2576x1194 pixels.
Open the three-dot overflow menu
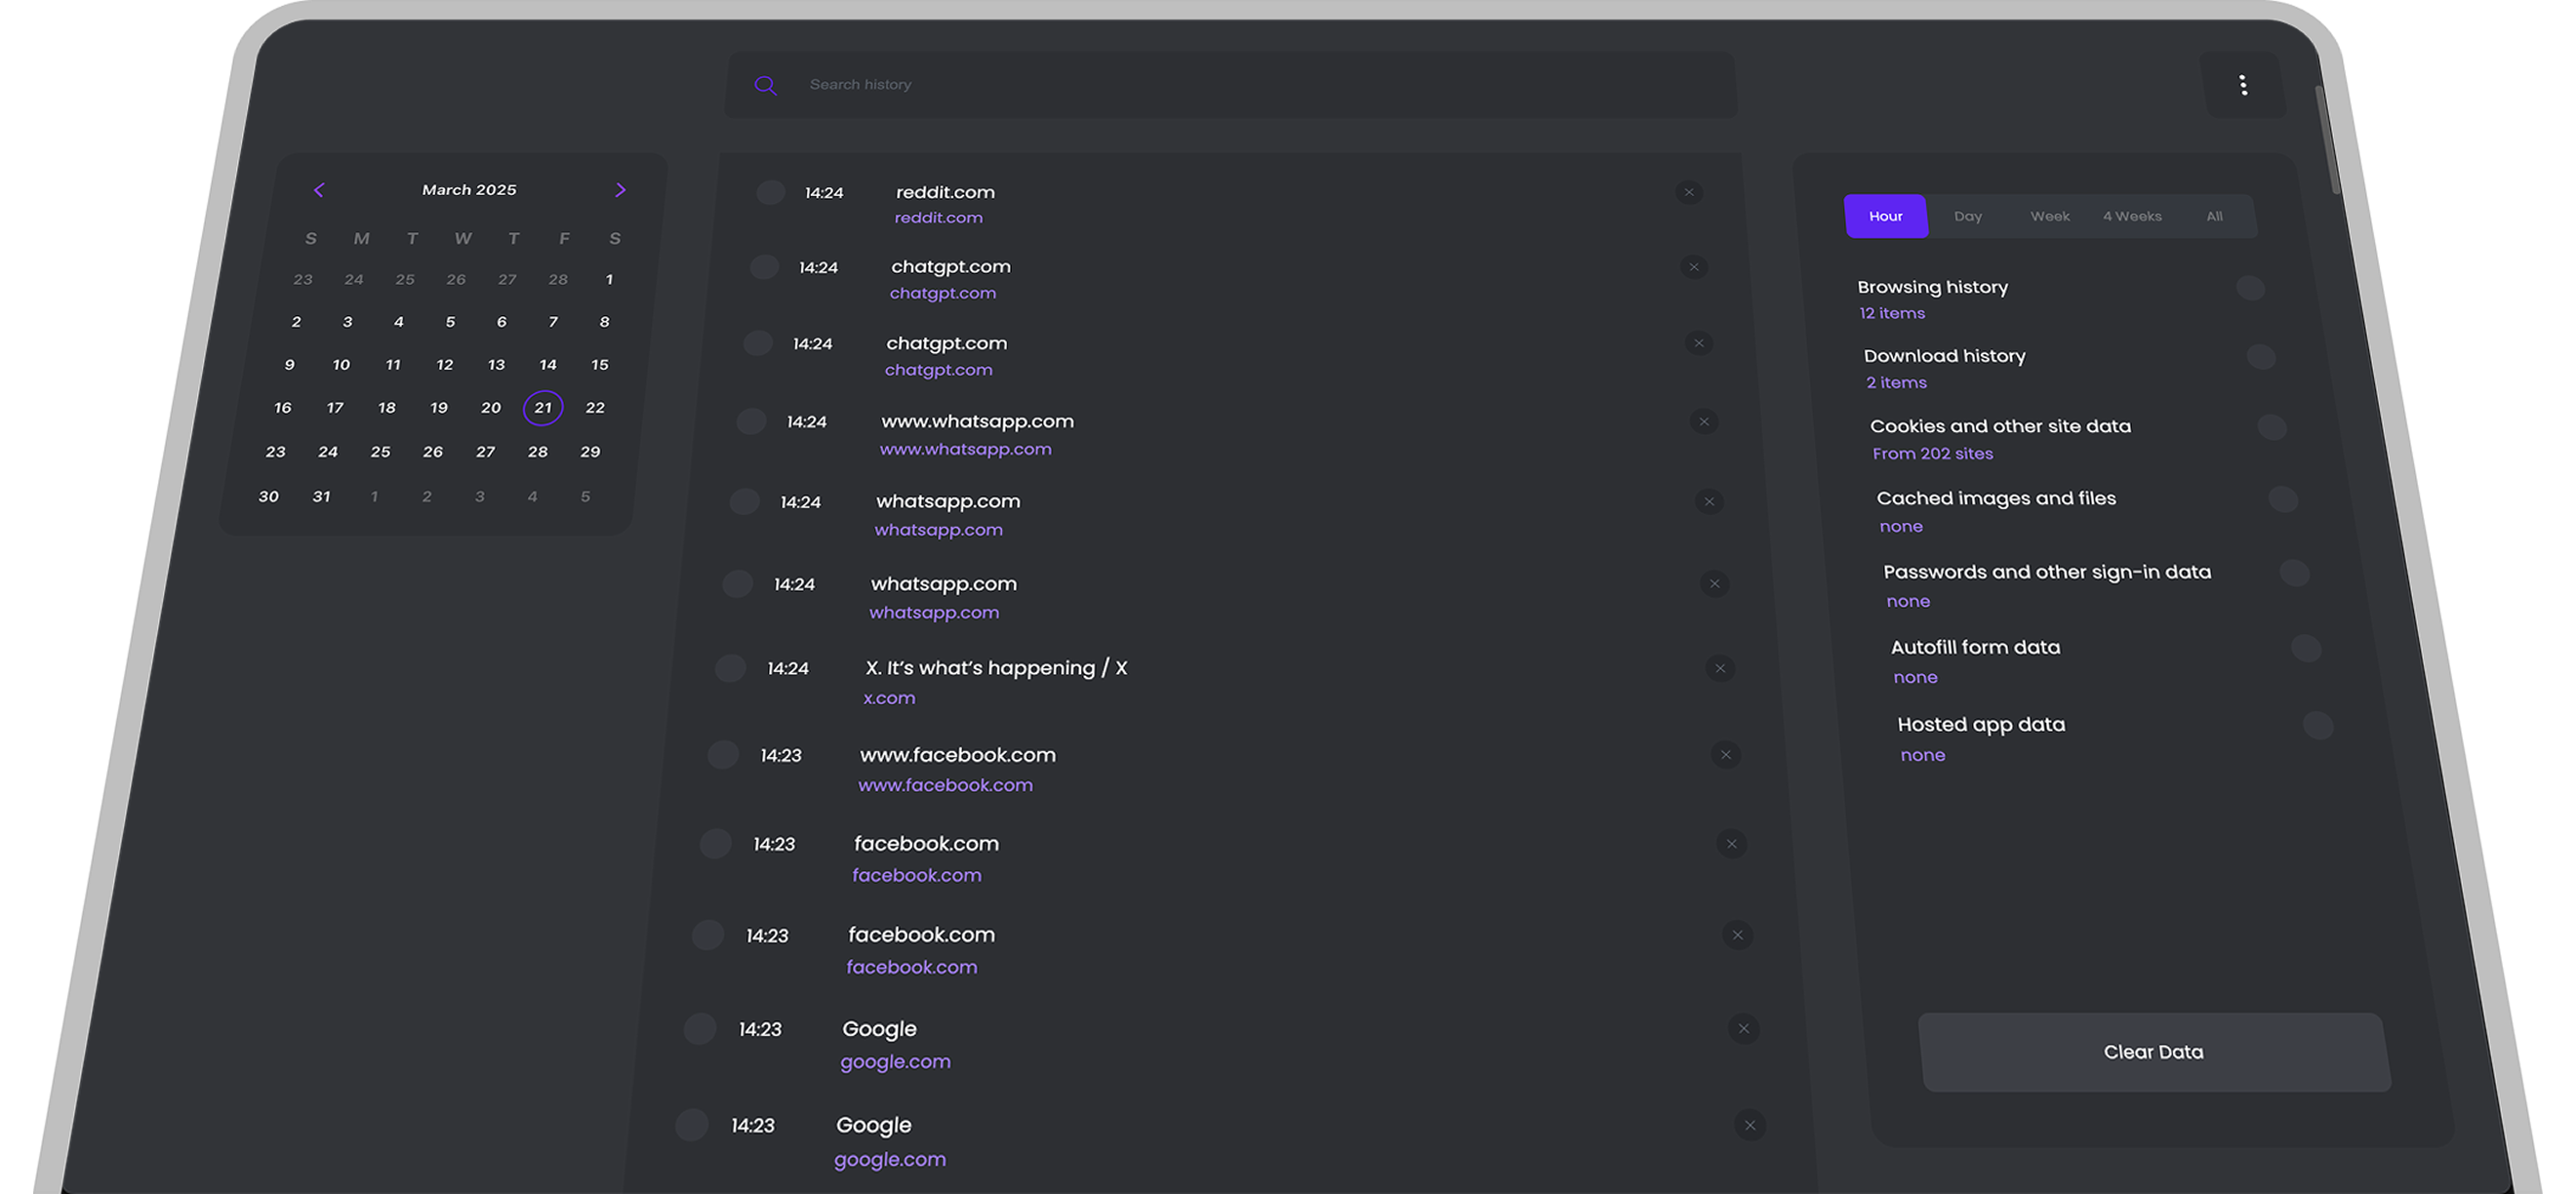[x=2243, y=84]
